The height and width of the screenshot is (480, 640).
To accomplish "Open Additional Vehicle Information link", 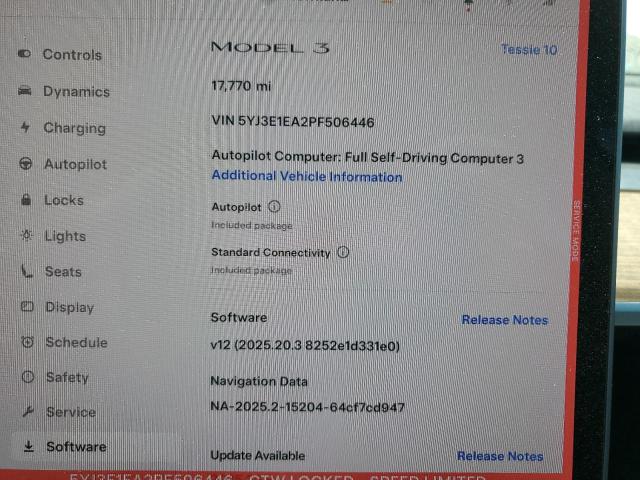I will [307, 177].
